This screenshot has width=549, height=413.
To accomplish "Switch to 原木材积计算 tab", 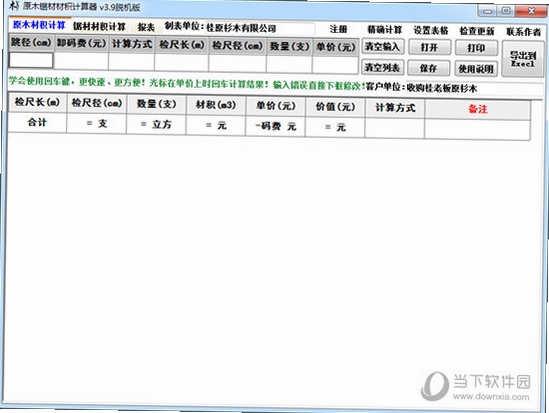I will (x=39, y=25).
